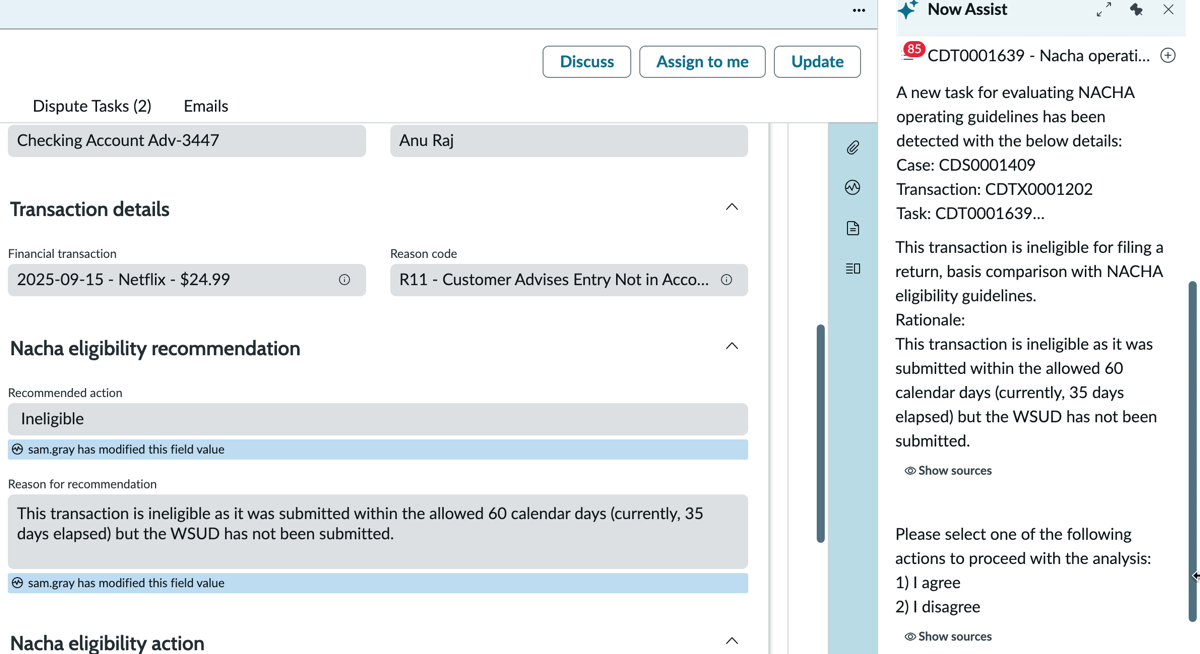The height and width of the screenshot is (654, 1200).
Task: Click the Checking Account Adv-3447 field
Action: (187, 141)
